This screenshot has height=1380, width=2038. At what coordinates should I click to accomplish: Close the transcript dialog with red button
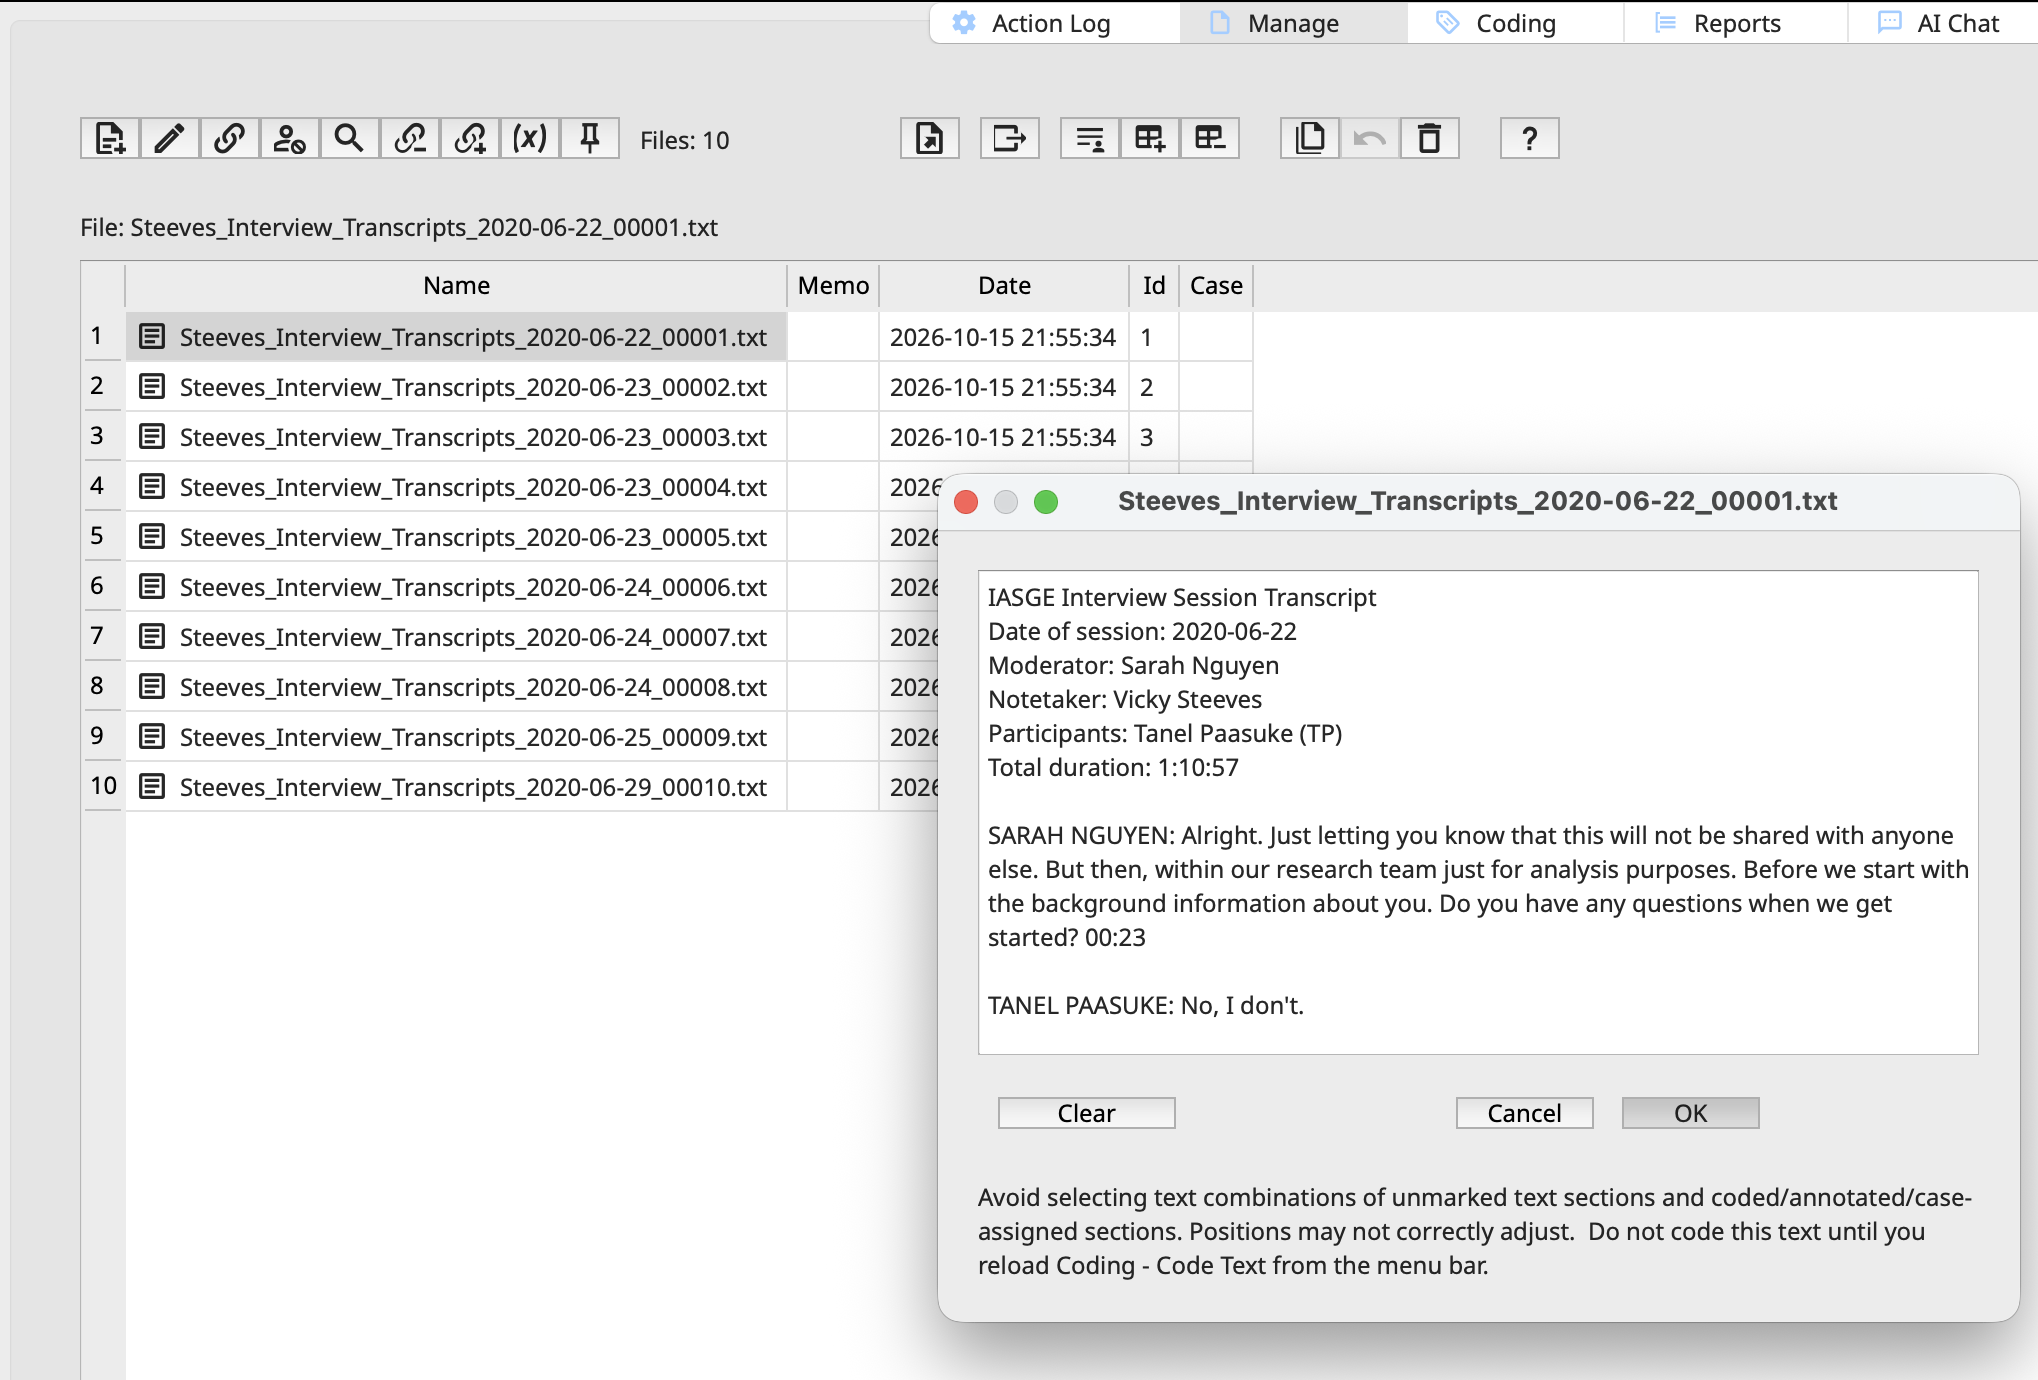click(x=966, y=502)
